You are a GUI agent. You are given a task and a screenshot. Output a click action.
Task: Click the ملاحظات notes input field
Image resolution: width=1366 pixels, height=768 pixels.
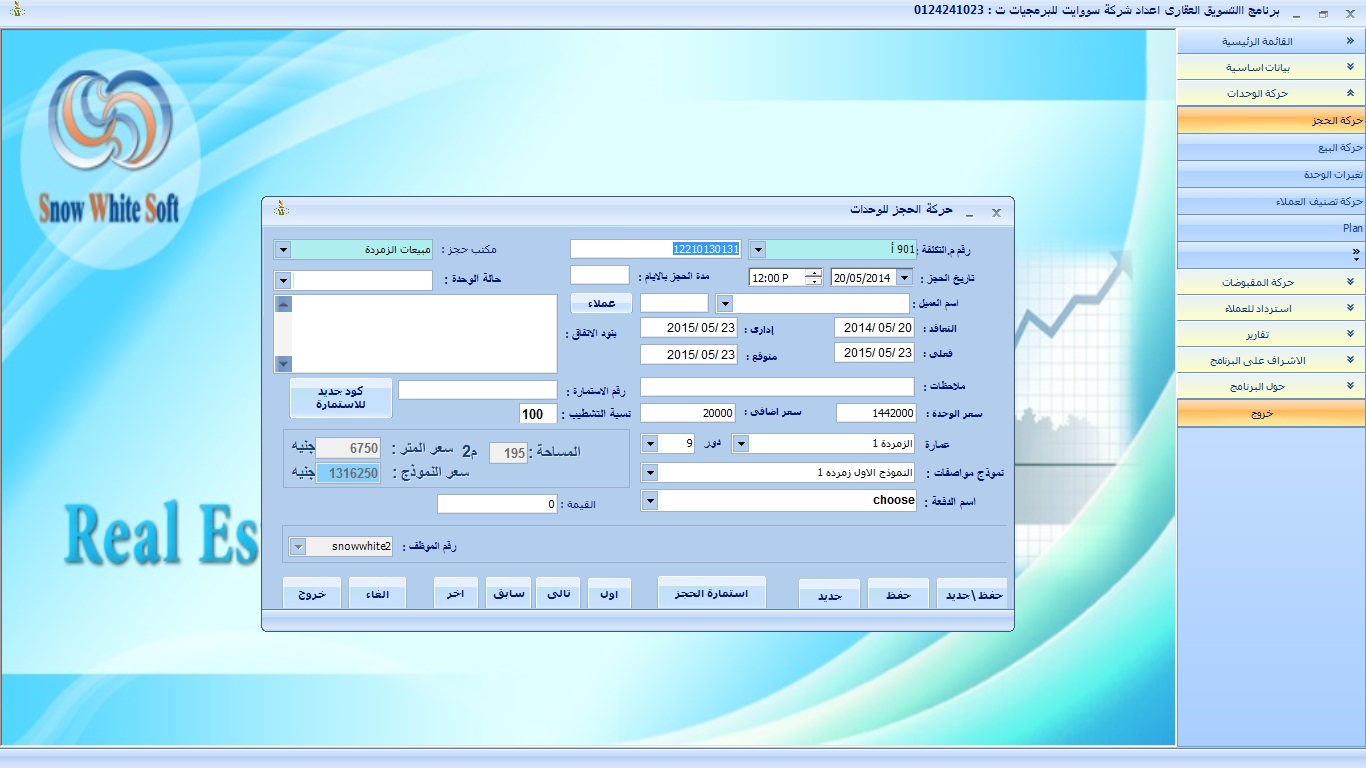777,387
